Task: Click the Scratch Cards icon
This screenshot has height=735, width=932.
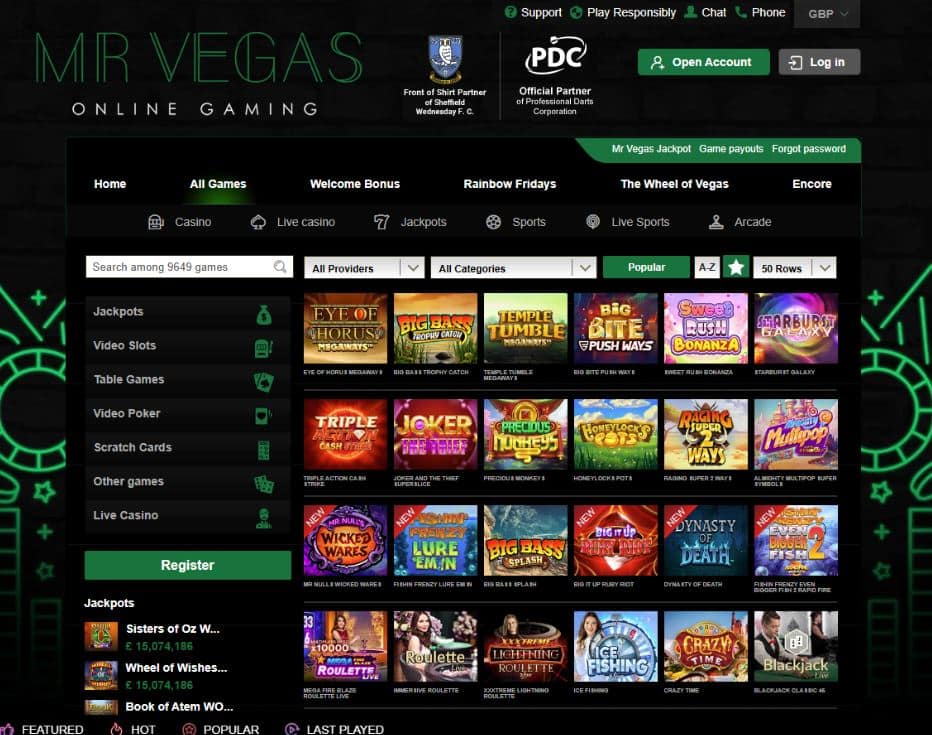Action: (x=263, y=450)
